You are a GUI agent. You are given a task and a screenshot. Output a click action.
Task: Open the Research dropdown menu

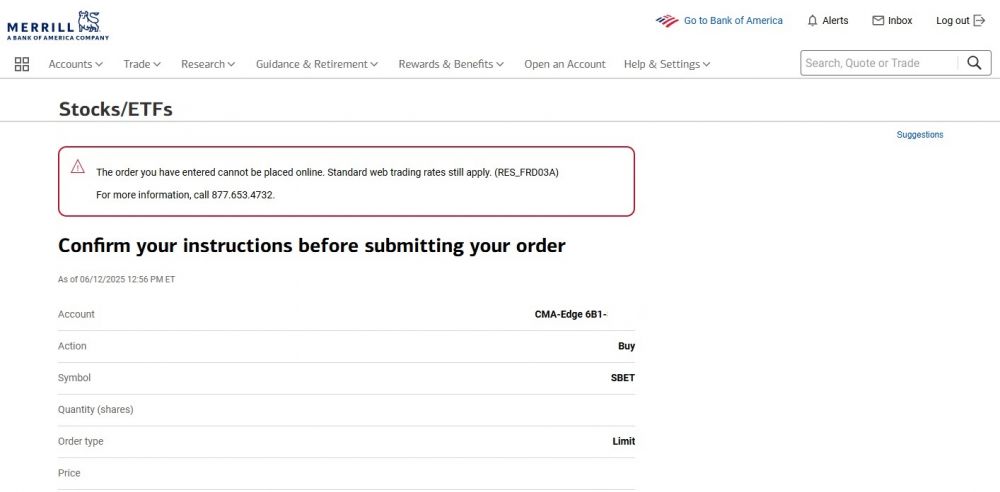(208, 64)
